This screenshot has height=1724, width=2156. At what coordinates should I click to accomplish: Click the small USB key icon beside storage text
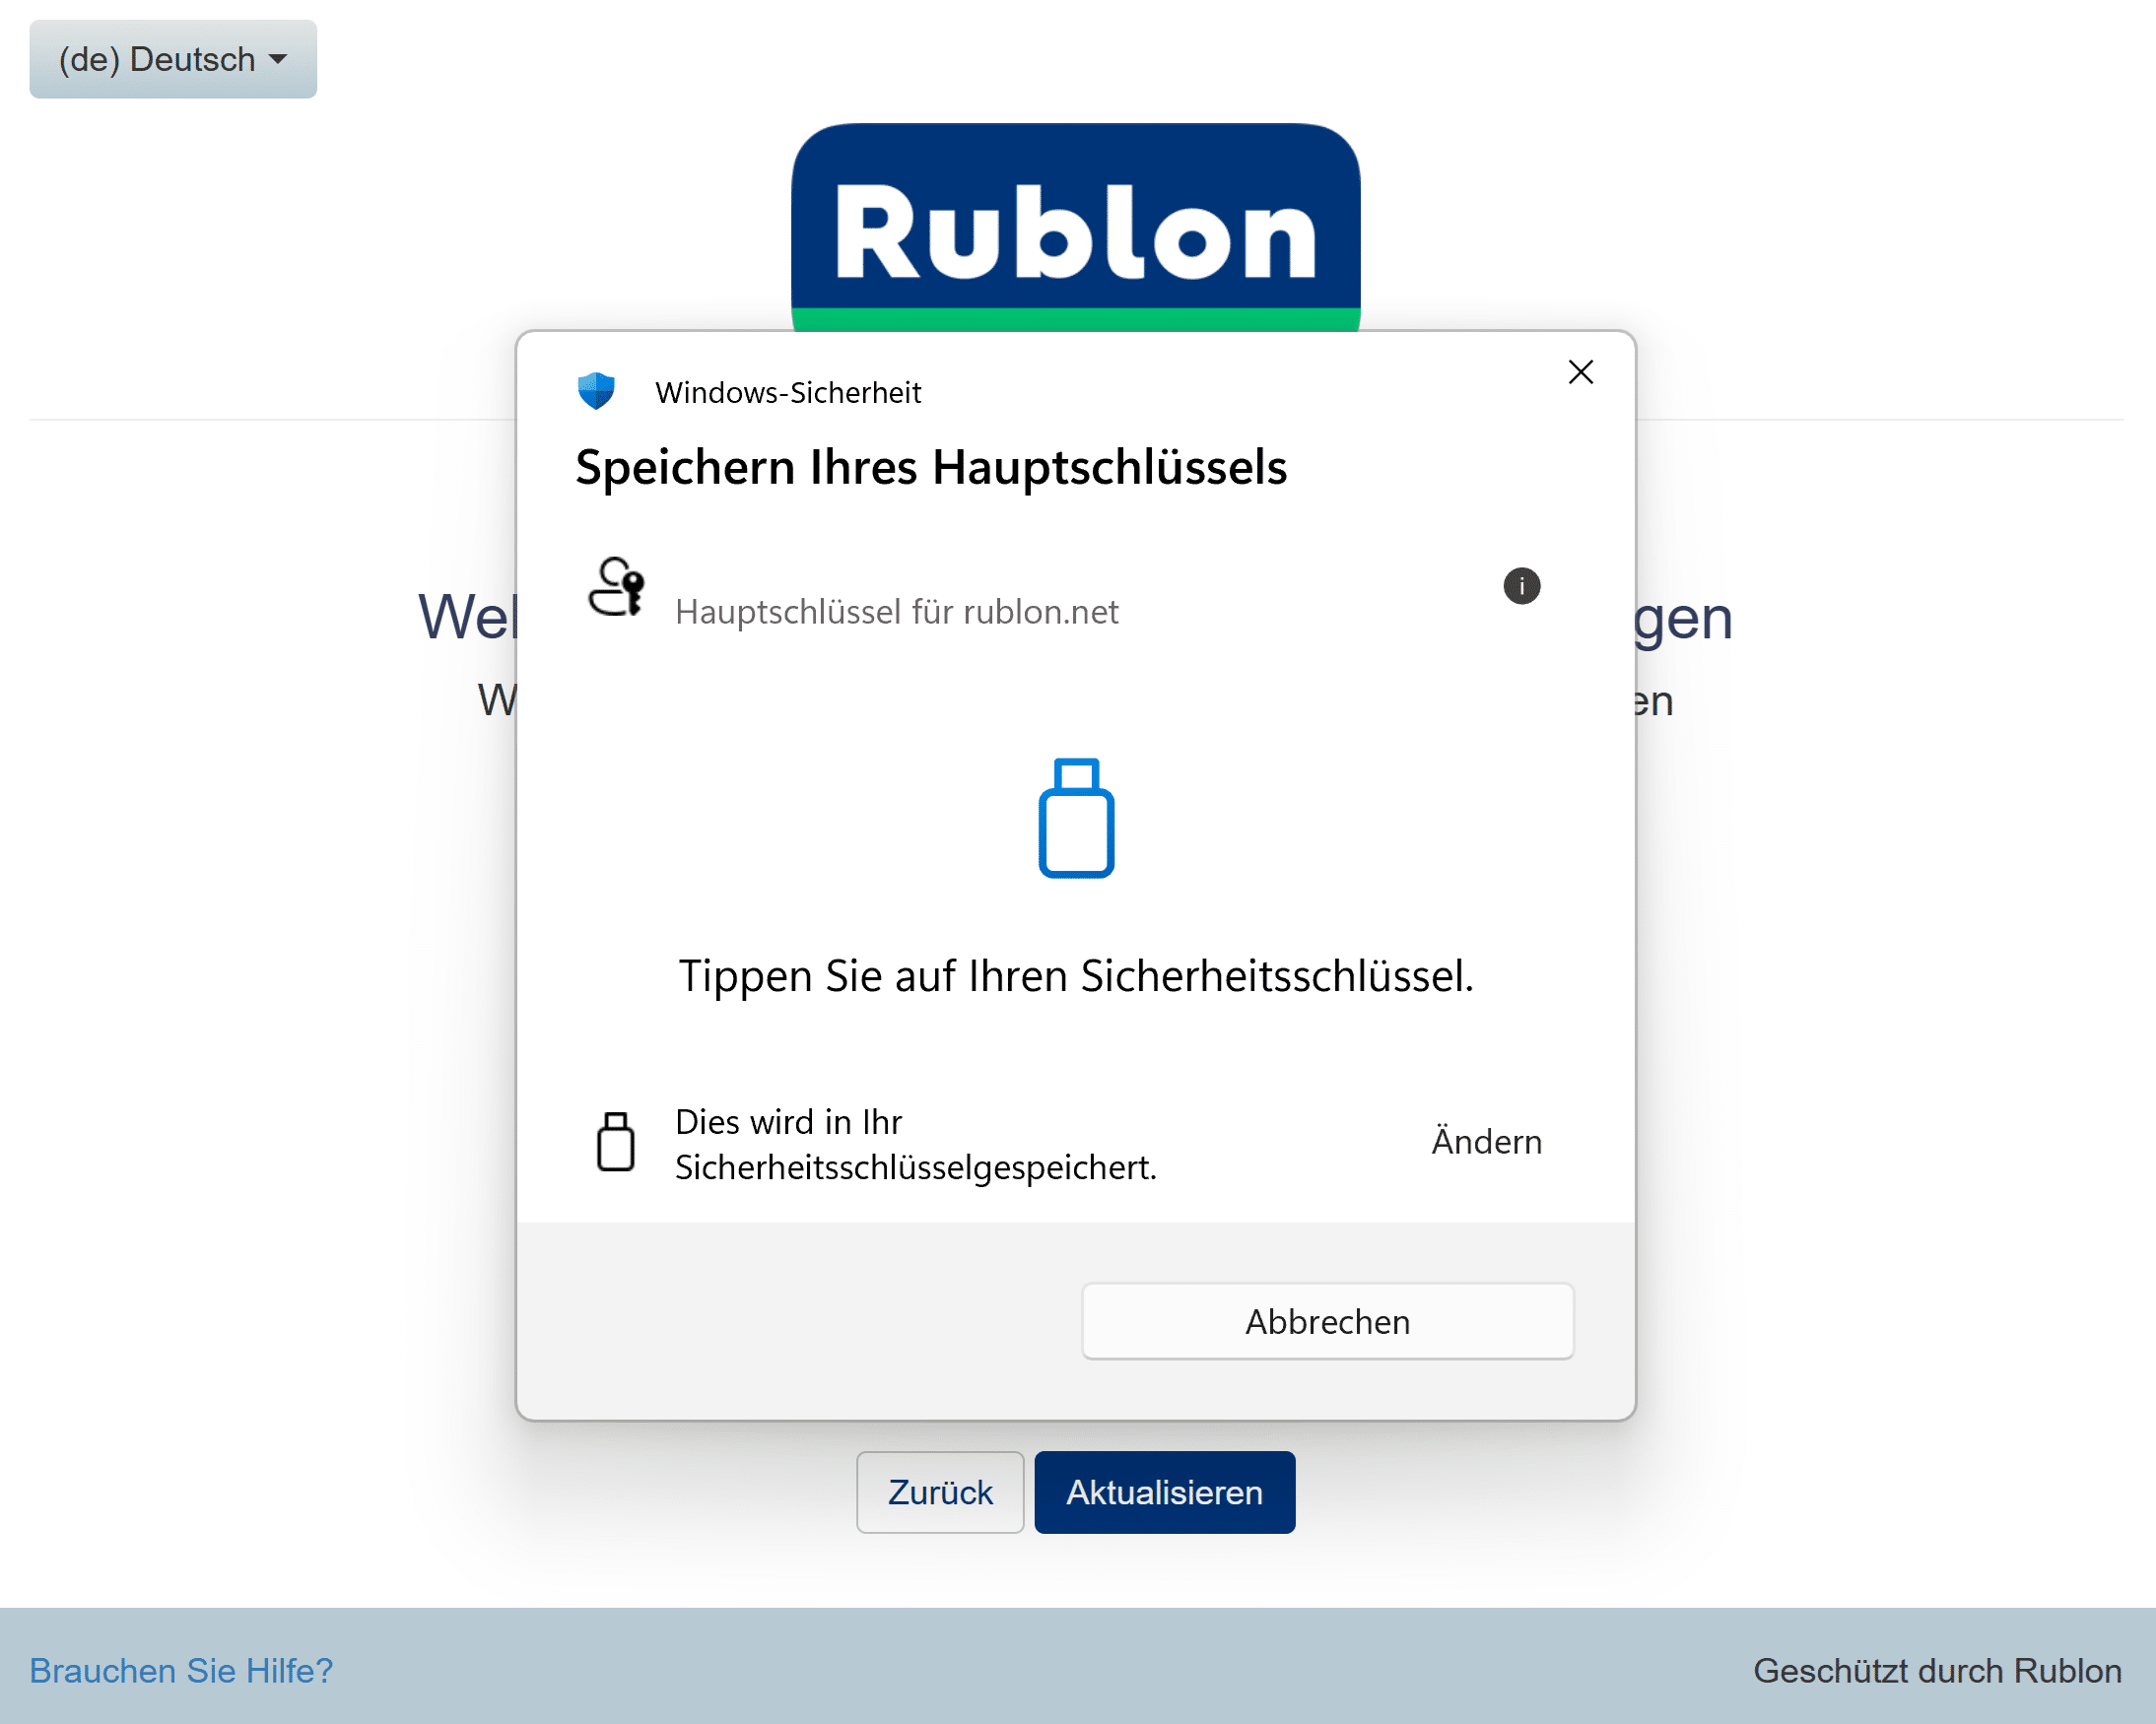click(x=615, y=1141)
